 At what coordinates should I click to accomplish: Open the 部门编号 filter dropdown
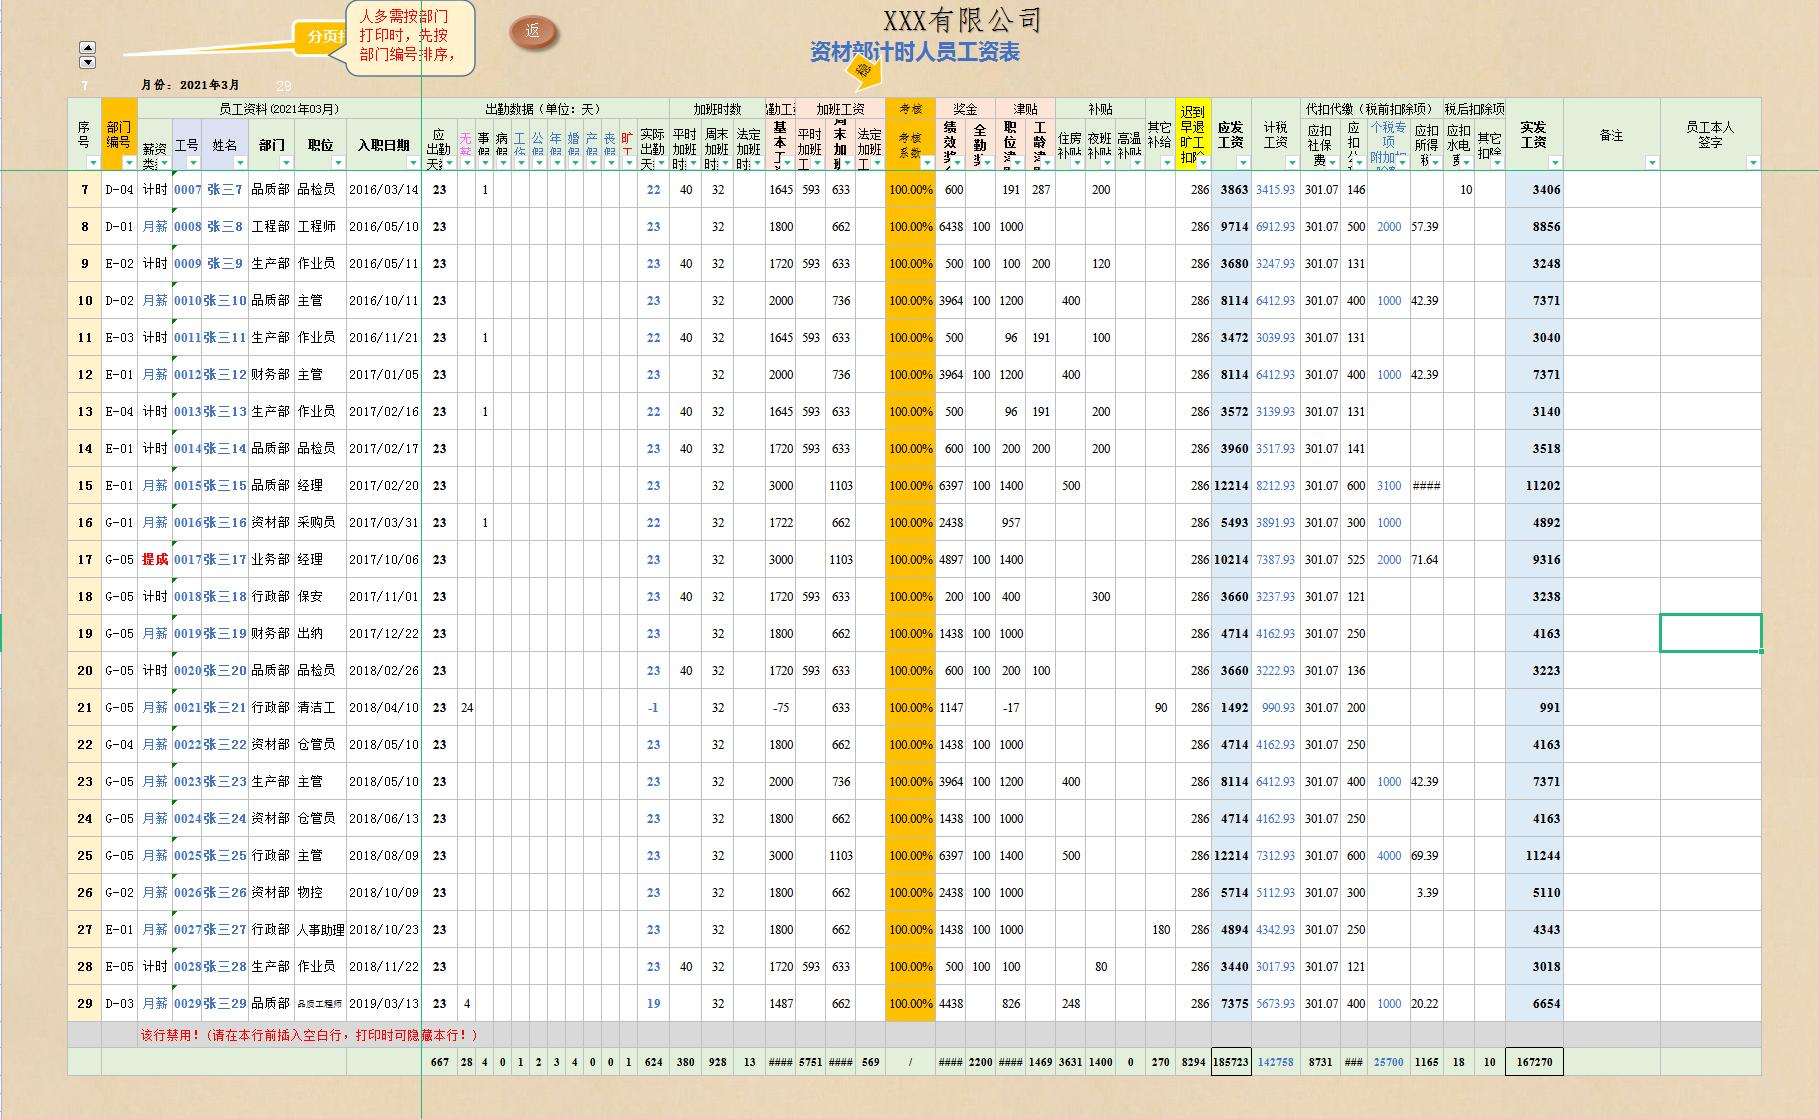click(129, 163)
